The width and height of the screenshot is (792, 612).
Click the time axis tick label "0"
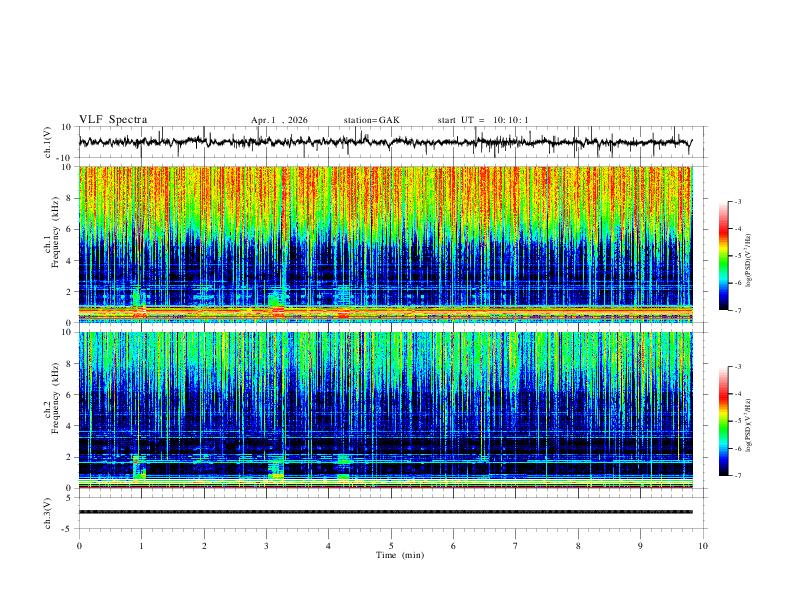pos(79,546)
